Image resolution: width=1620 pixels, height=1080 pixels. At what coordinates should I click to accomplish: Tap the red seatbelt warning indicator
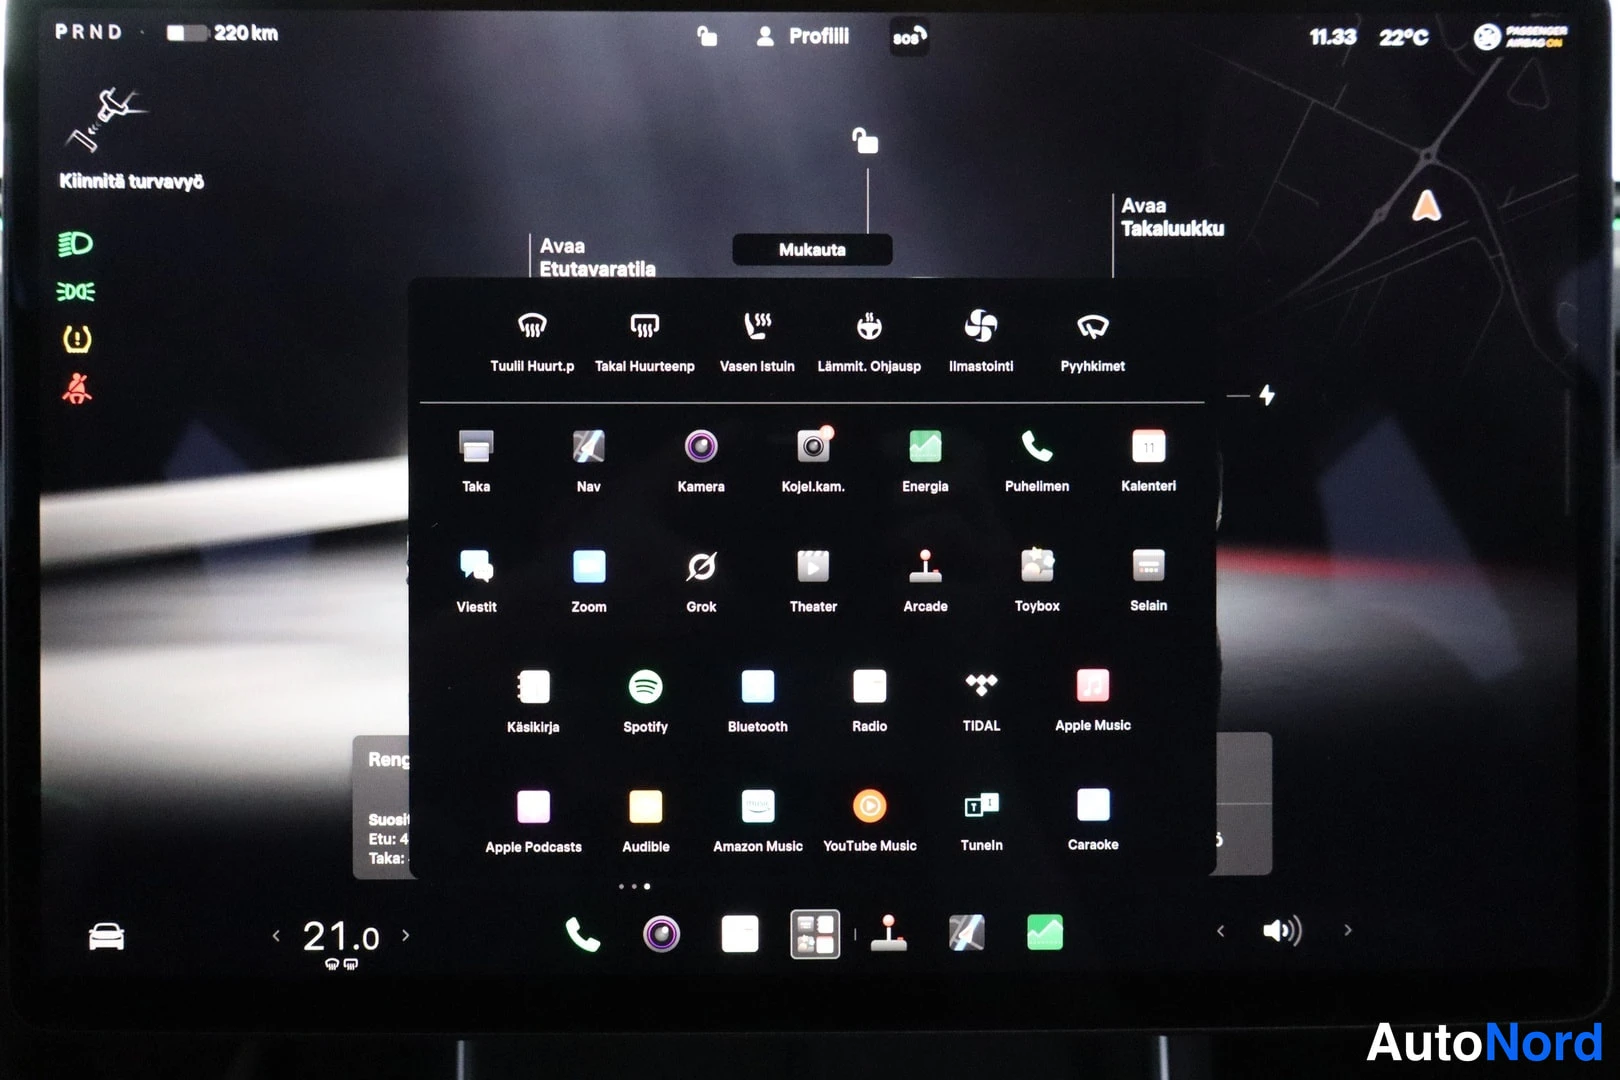[x=77, y=388]
